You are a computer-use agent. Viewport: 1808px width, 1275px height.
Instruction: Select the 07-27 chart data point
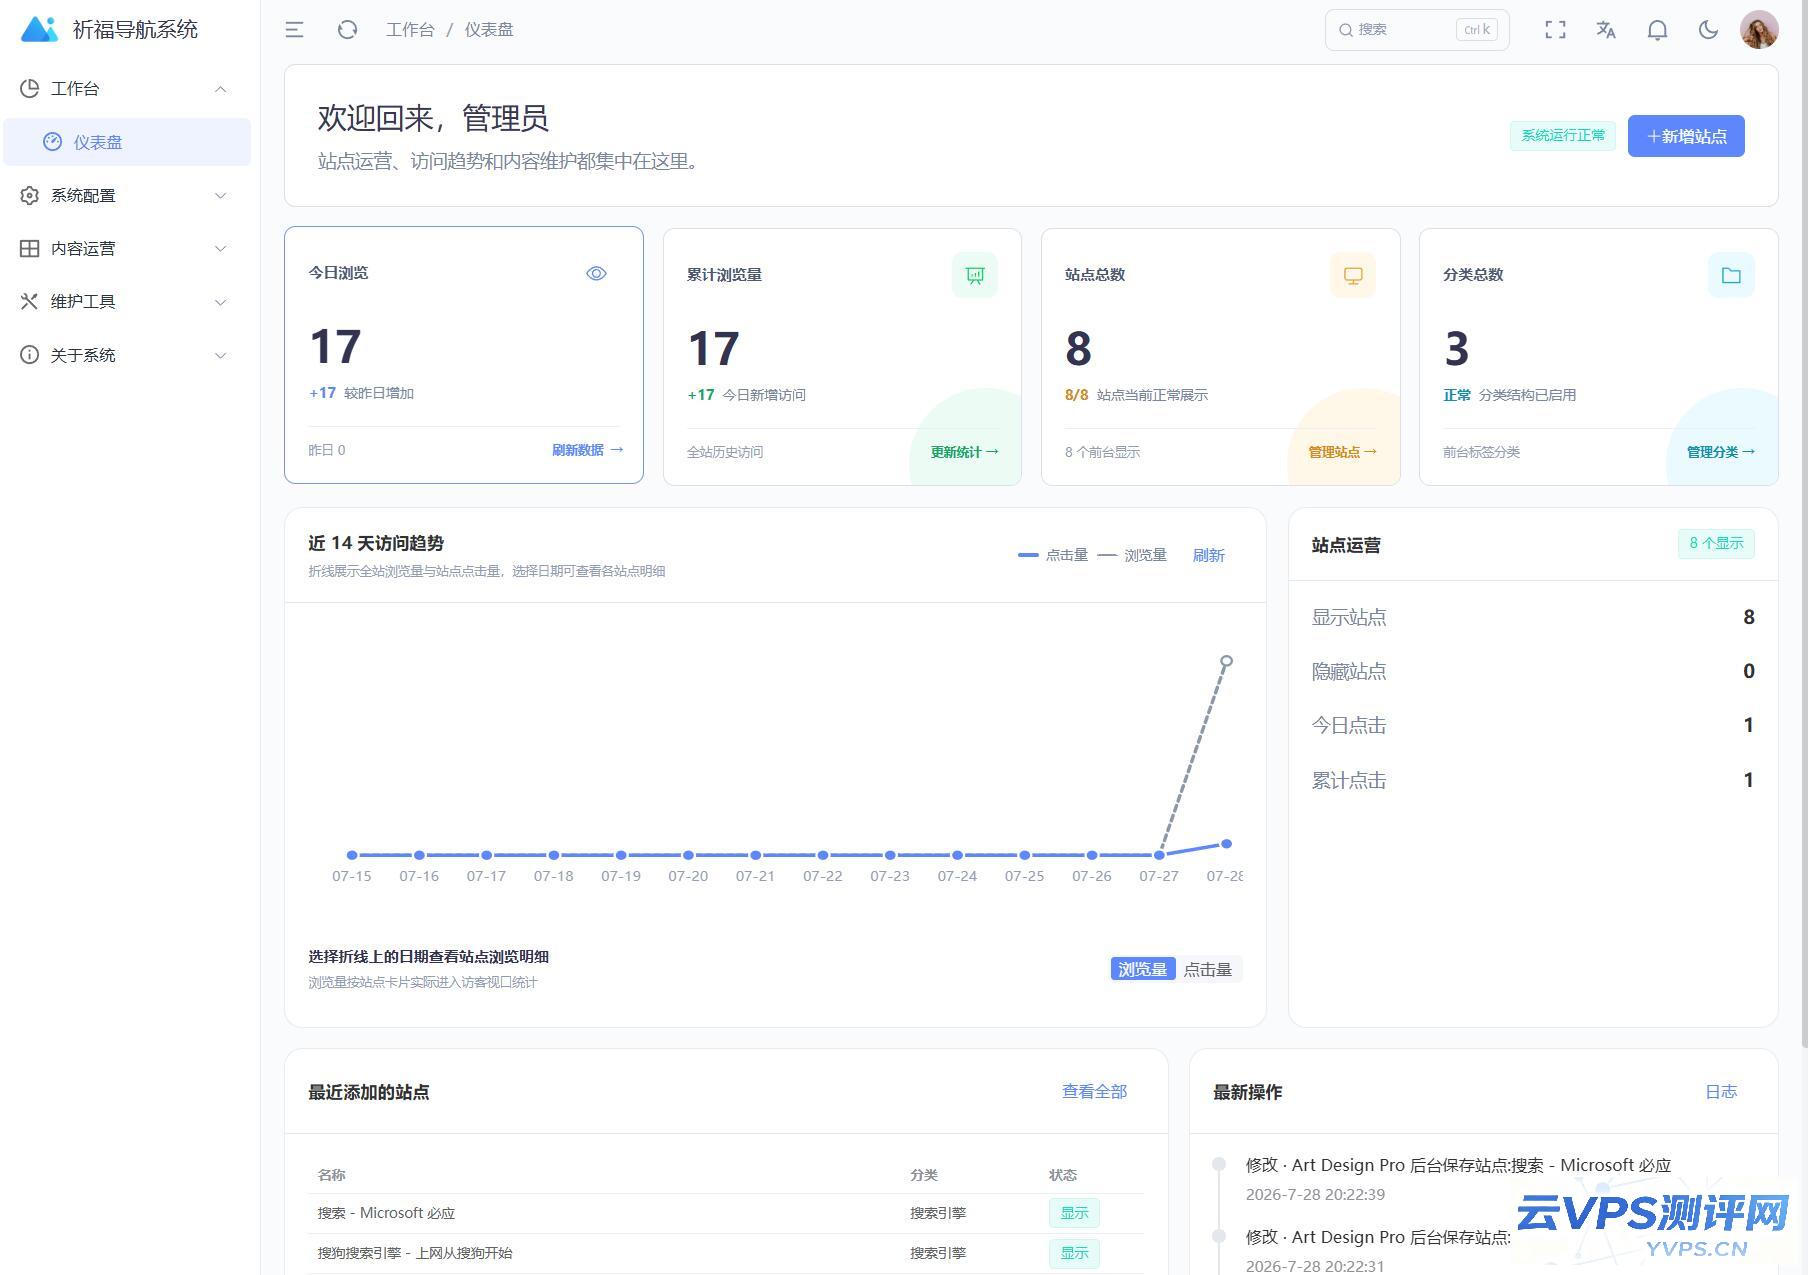tap(1159, 855)
